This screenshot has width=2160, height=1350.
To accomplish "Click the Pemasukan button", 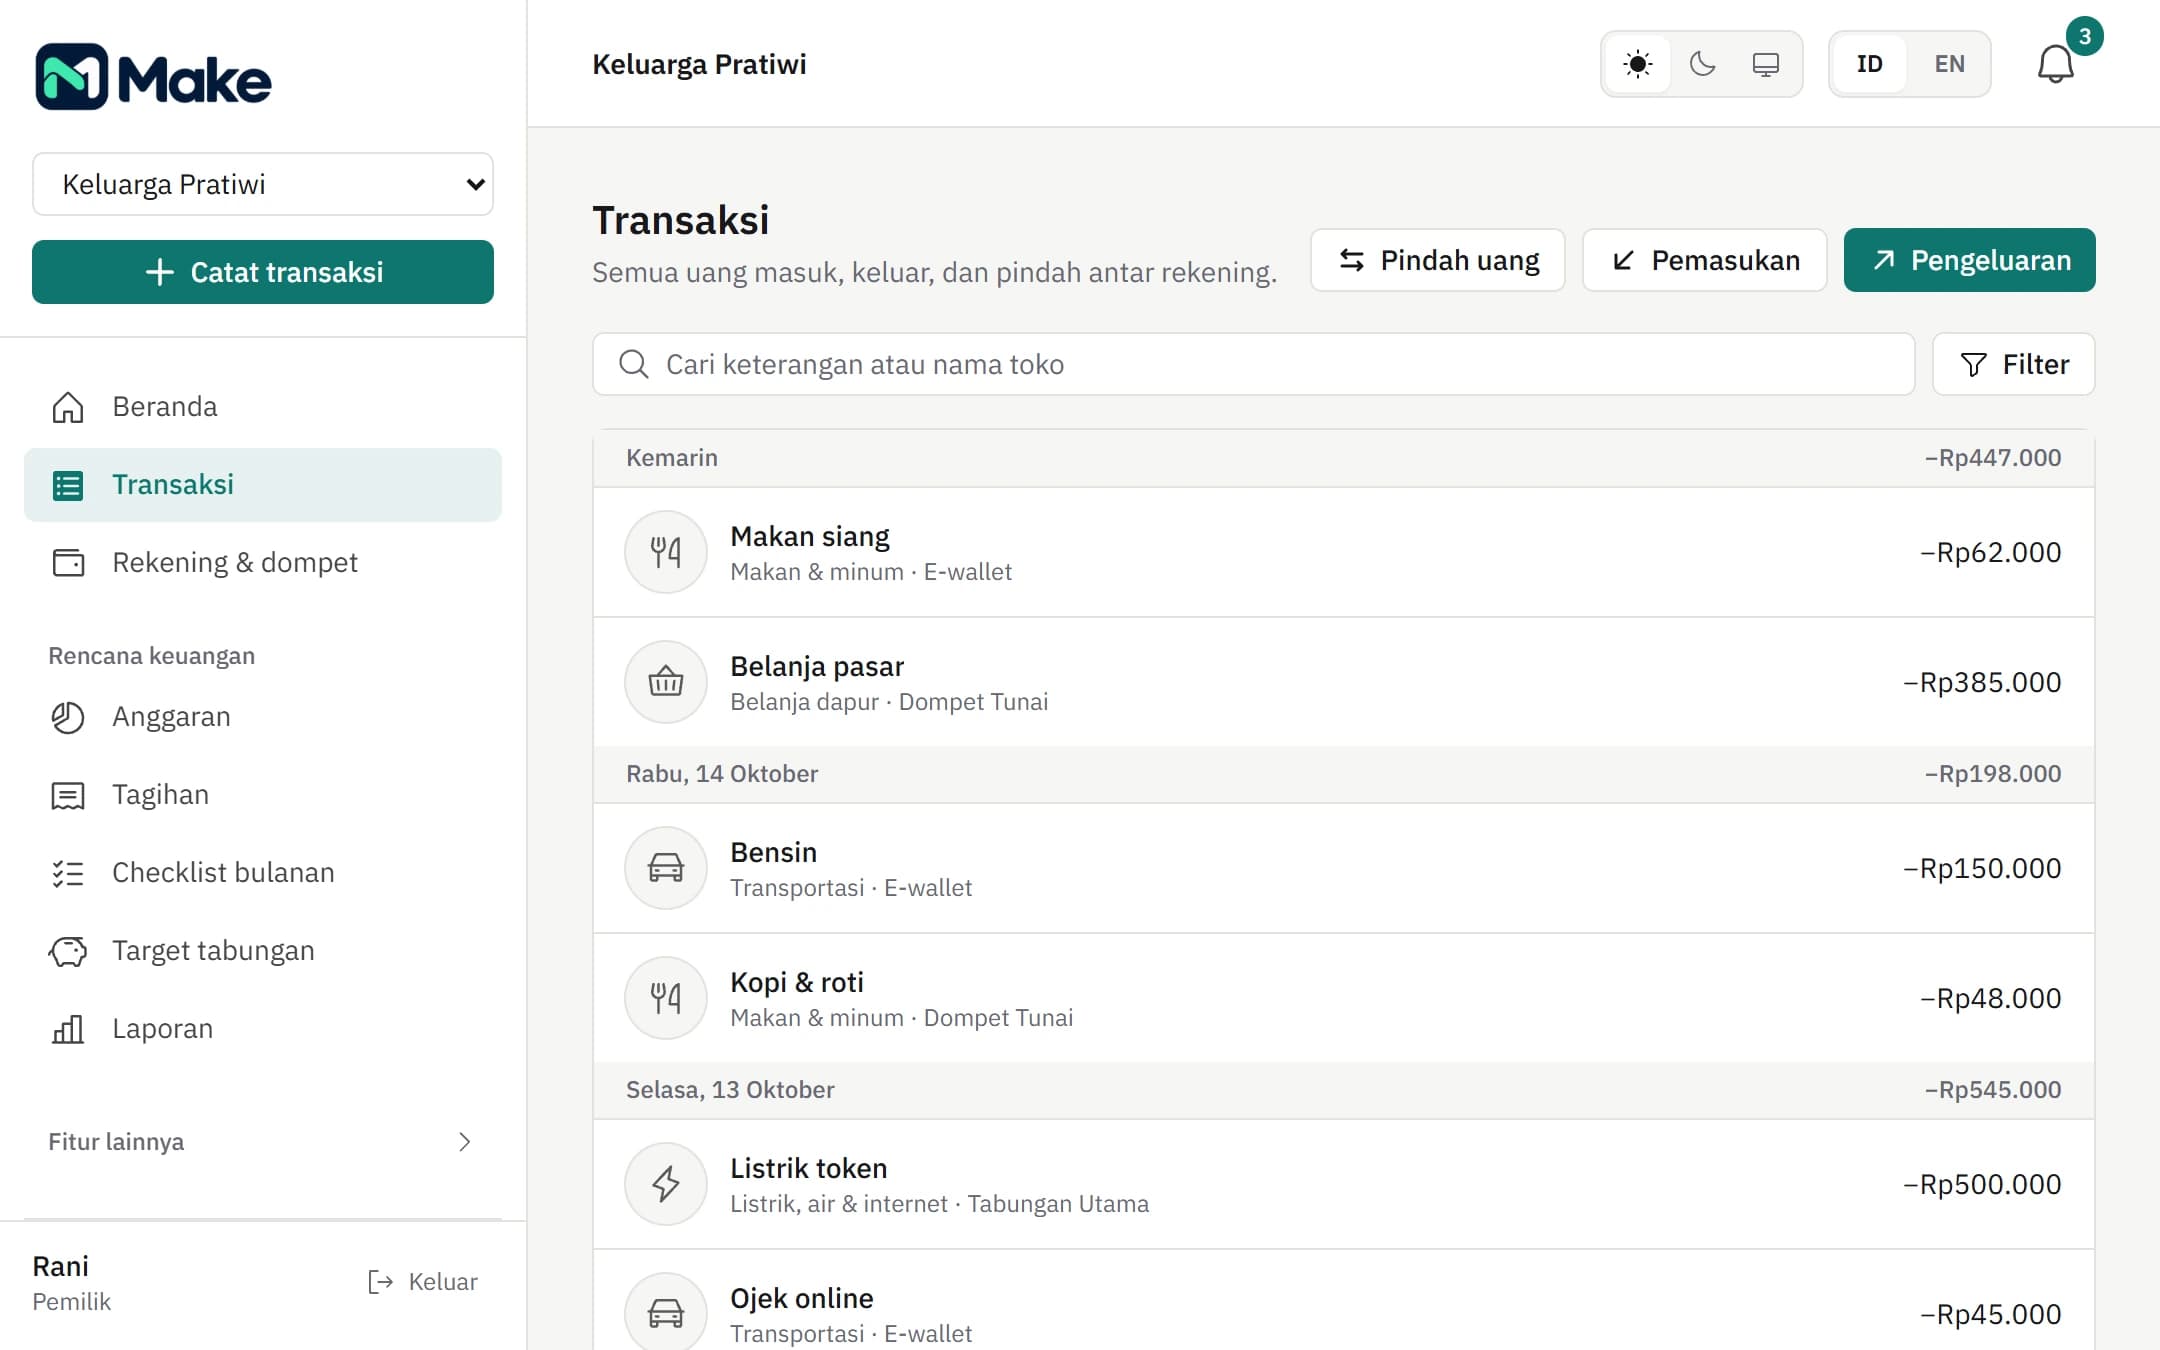I will [1705, 260].
